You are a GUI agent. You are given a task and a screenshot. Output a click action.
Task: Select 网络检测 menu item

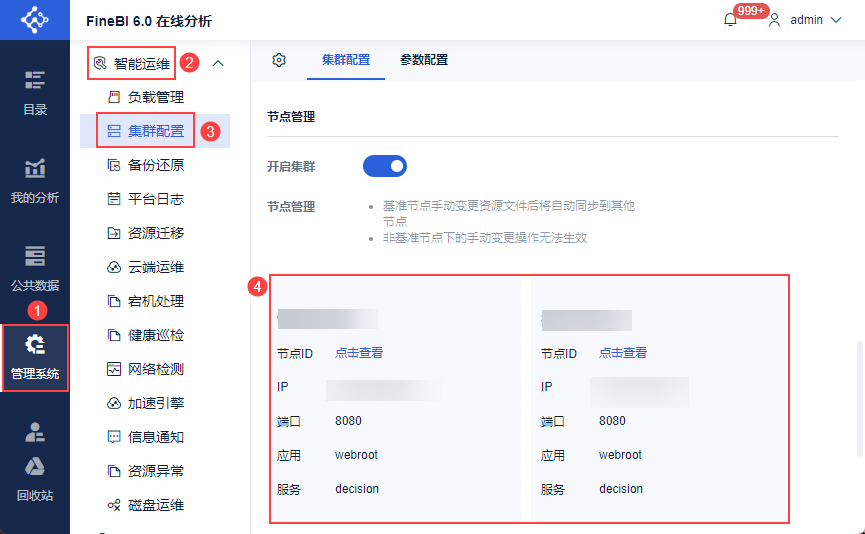coord(155,369)
